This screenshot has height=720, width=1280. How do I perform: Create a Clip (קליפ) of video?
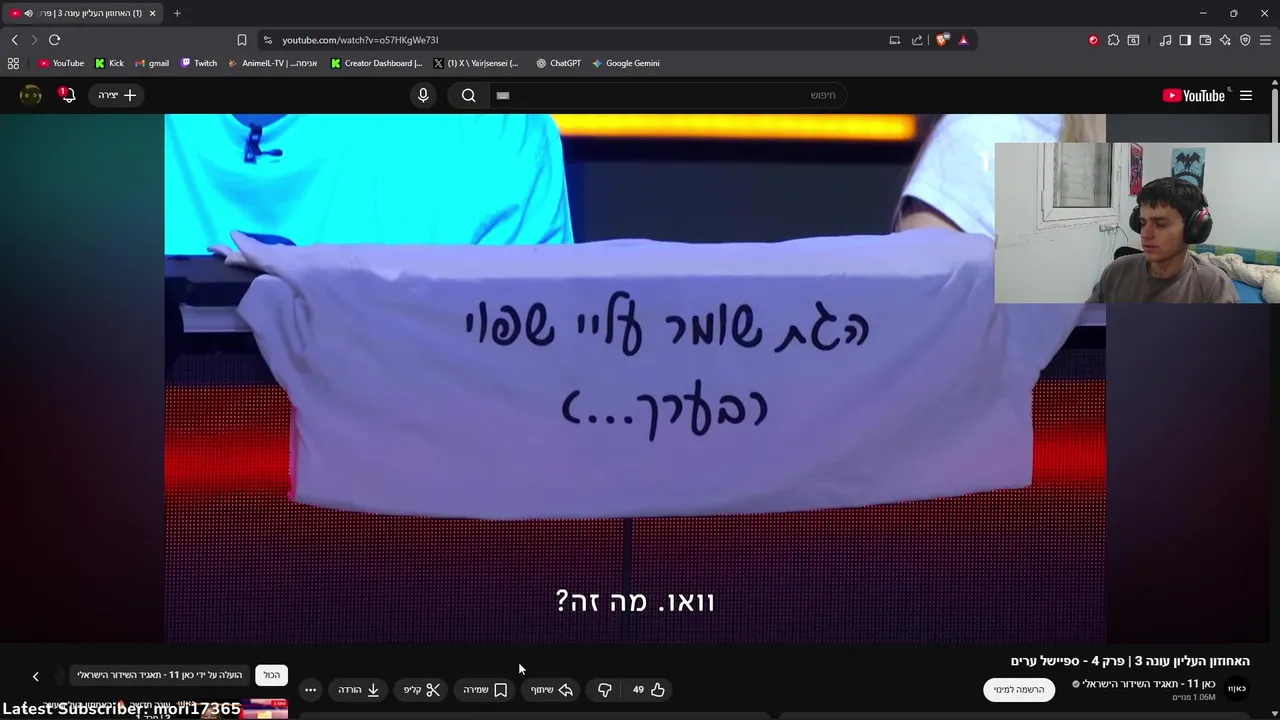pyautogui.click(x=422, y=690)
